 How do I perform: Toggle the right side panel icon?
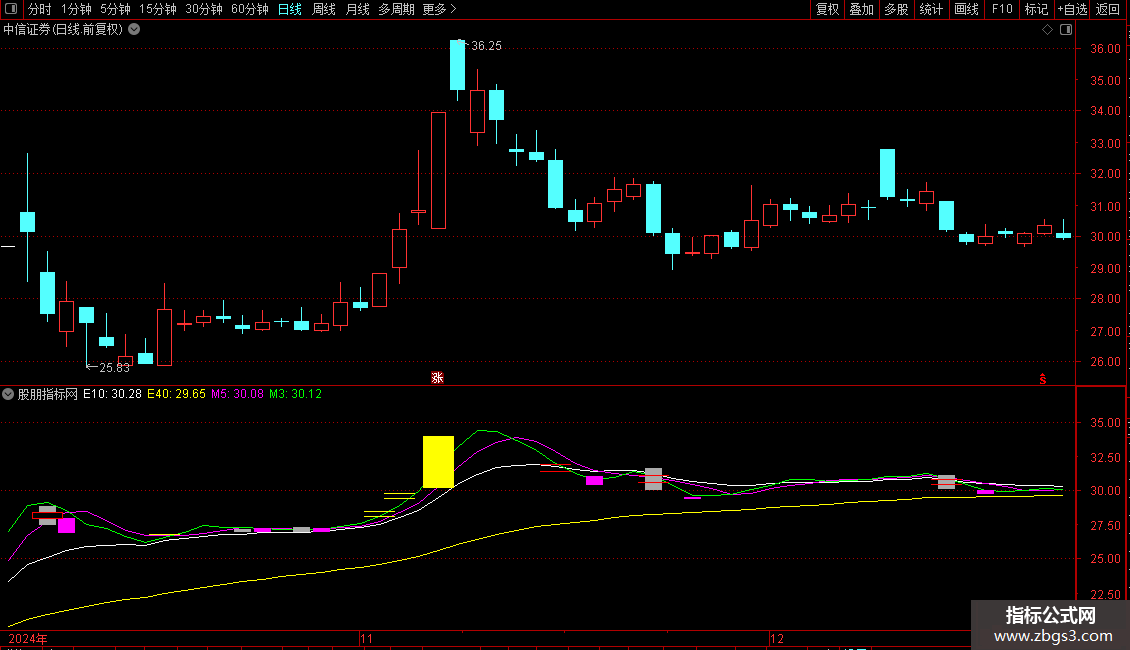pyautogui.click(x=1066, y=30)
